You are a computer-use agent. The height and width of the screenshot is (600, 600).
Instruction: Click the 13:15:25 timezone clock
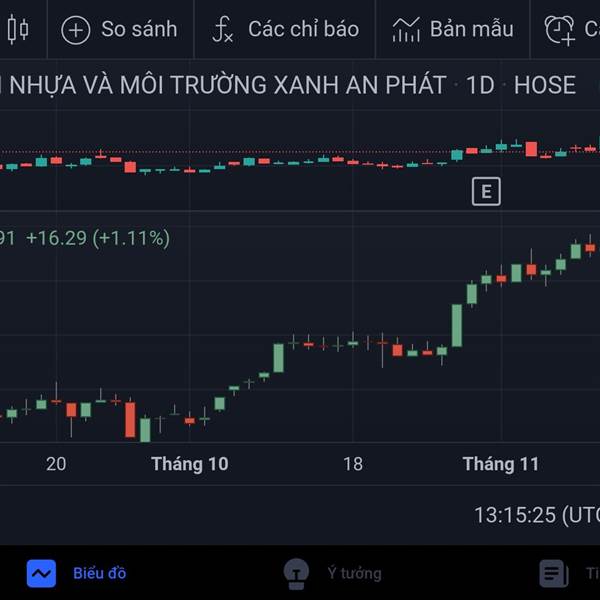click(537, 515)
